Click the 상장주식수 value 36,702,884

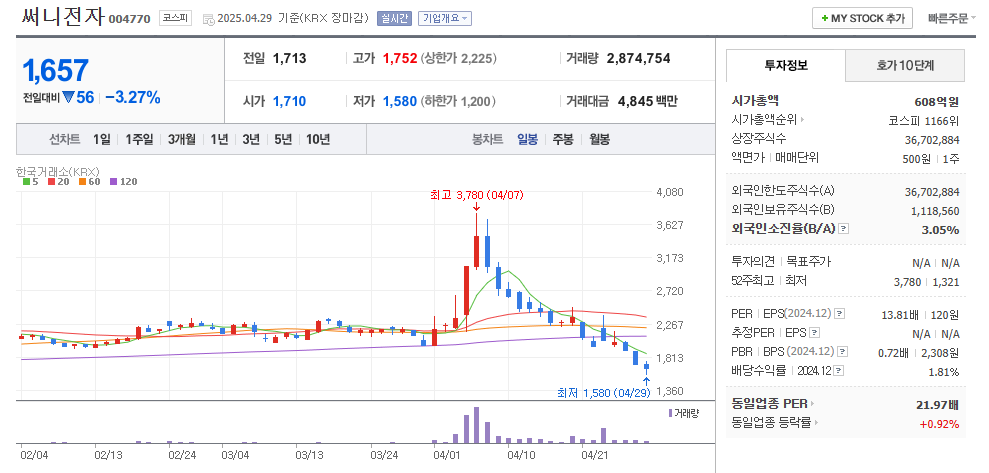pyautogui.click(x=932, y=139)
